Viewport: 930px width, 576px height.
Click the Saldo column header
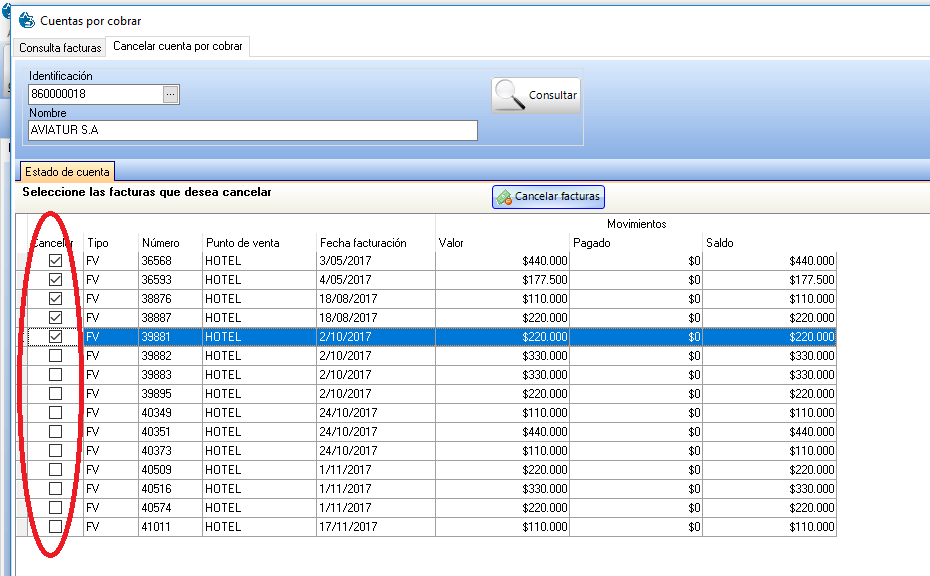click(721, 243)
